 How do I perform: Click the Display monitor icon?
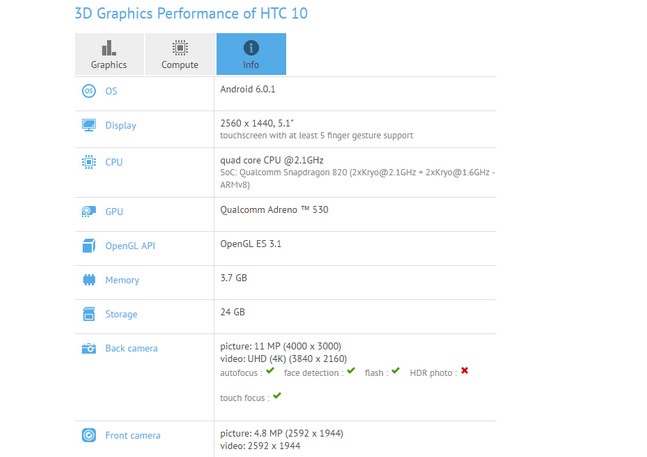[89, 125]
